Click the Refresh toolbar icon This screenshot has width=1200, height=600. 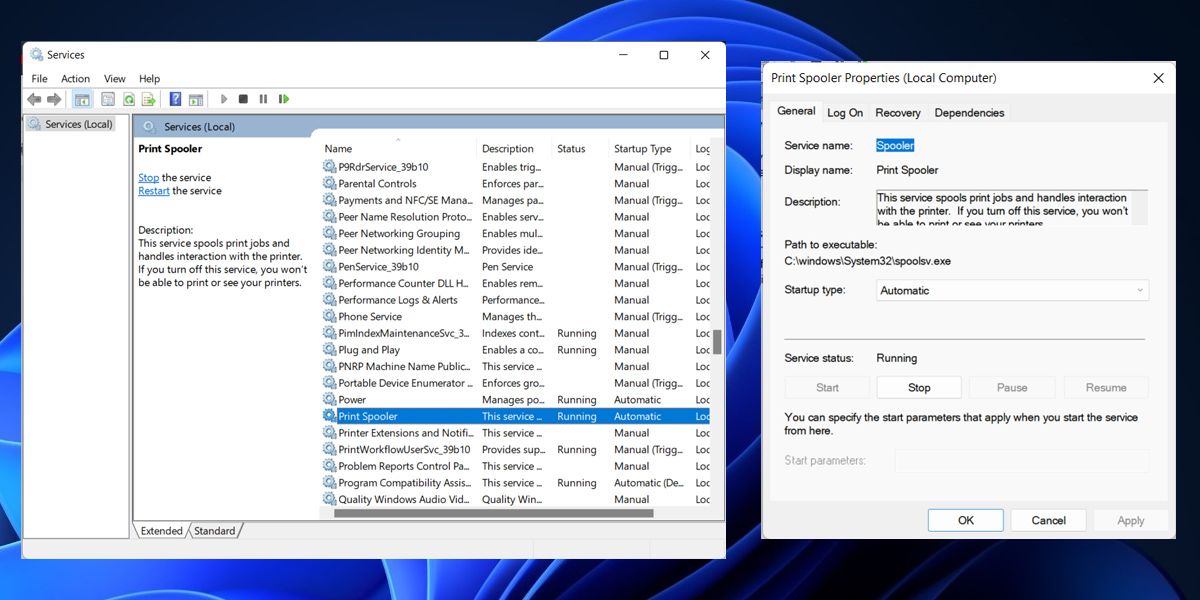[129, 99]
